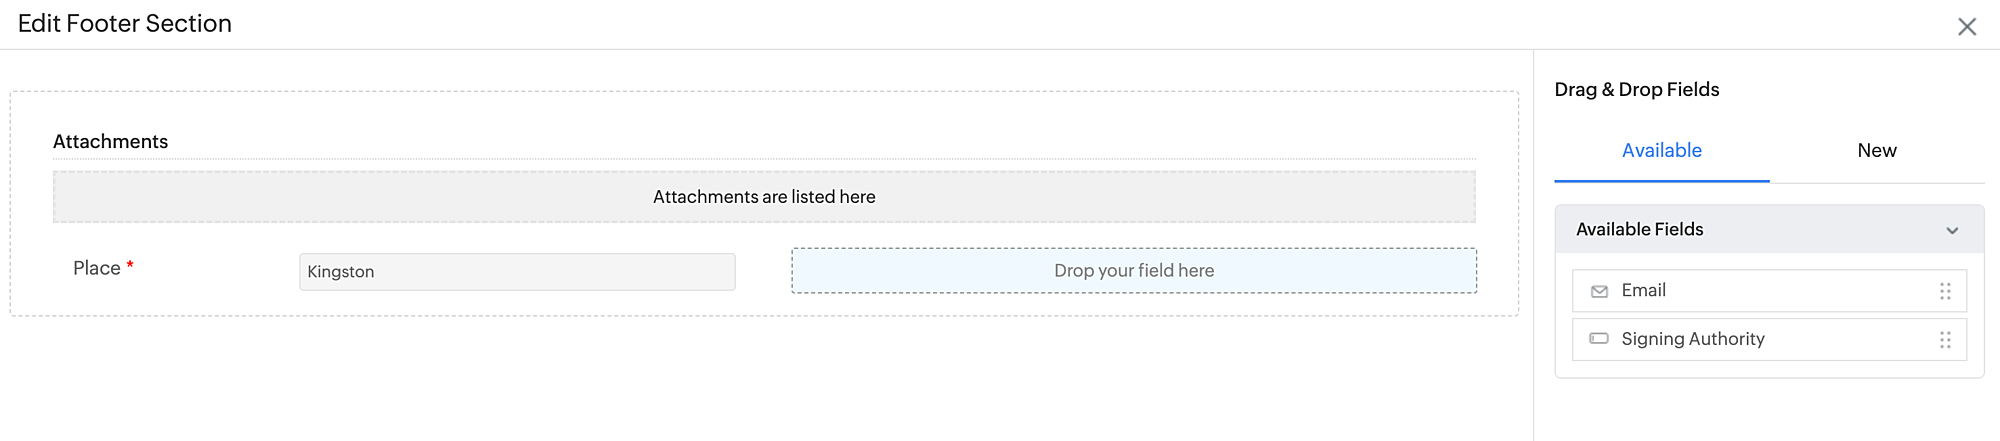Screen dimensions: 2000x441
Task: Click the 'Attachments are listed here' area
Action: [x=763, y=197]
